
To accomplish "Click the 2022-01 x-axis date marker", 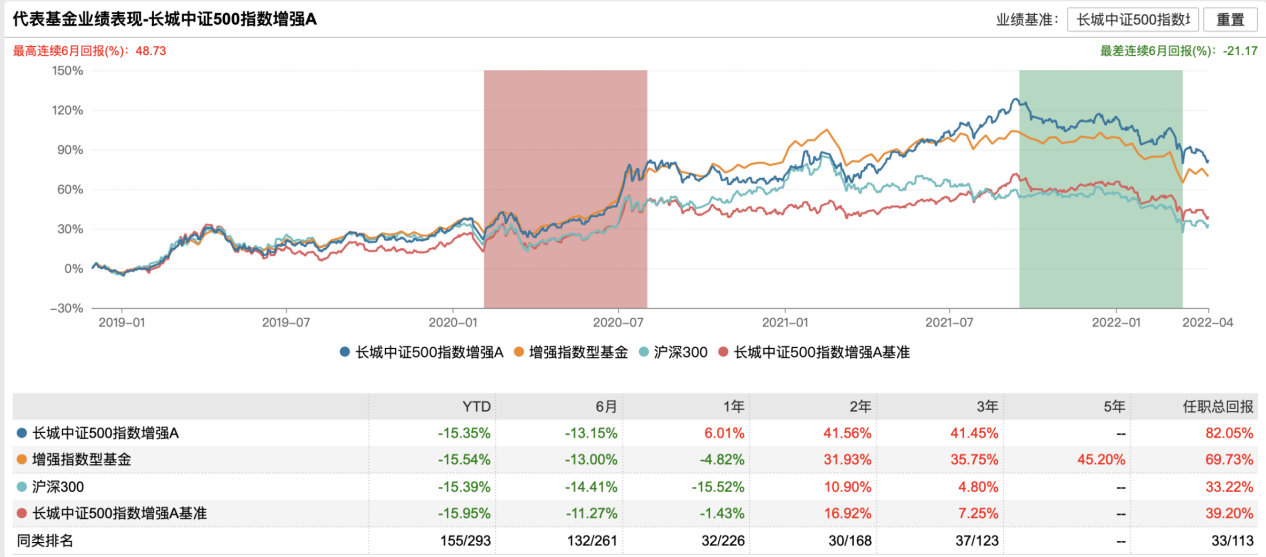I will [x=1116, y=323].
